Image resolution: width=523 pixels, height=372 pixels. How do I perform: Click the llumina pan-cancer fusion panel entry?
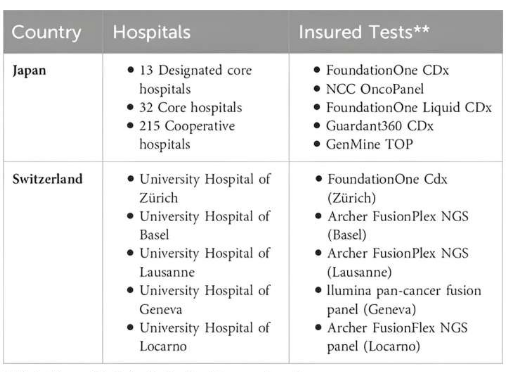click(x=404, y=300)
